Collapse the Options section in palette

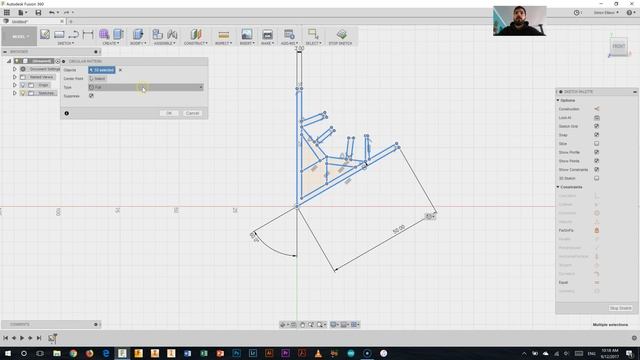point(558,100)
